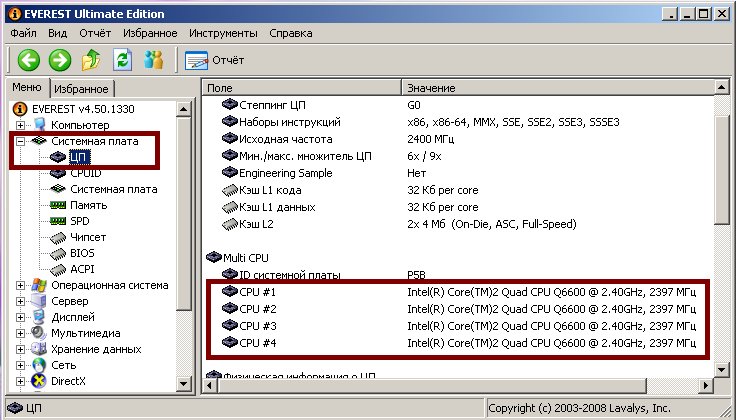Select the Кэш L1 кода row
Image resolution: width=736 pixels, height=420 pixels.
click(460, 190)
